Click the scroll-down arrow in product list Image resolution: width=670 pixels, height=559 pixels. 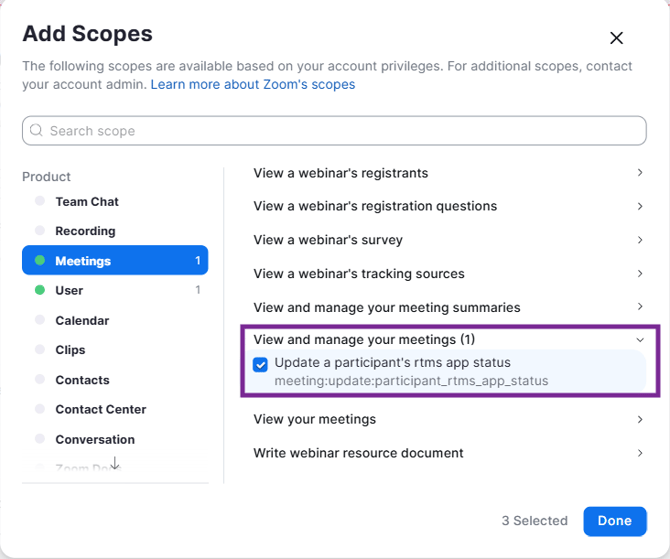tap(115, 464)
